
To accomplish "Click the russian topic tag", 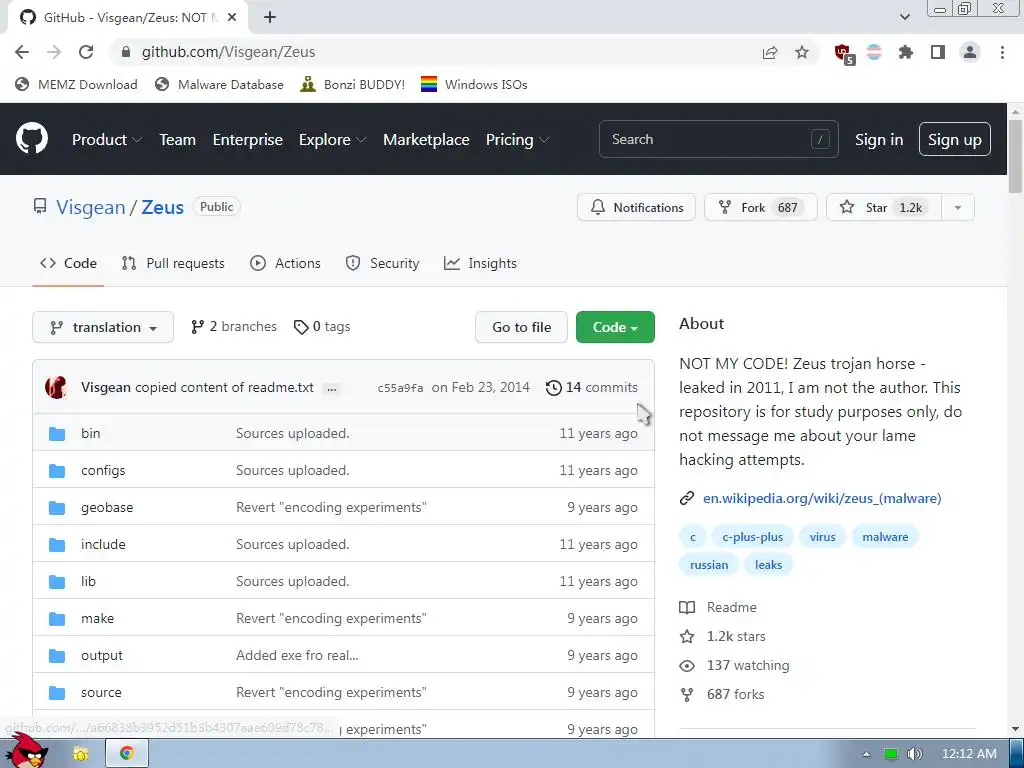I will coord(709,565).
